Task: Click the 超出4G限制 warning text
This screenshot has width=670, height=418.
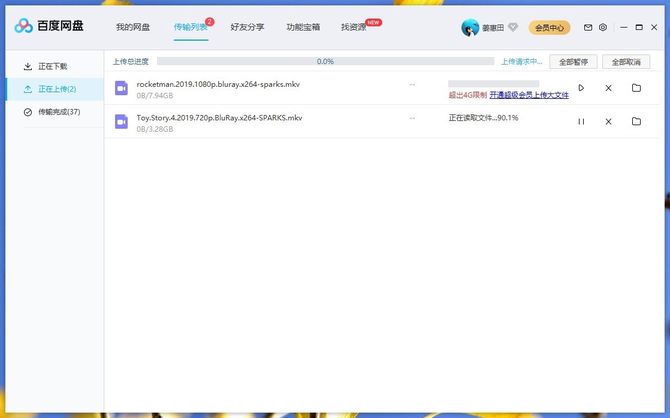Action: tap(467, 95)
